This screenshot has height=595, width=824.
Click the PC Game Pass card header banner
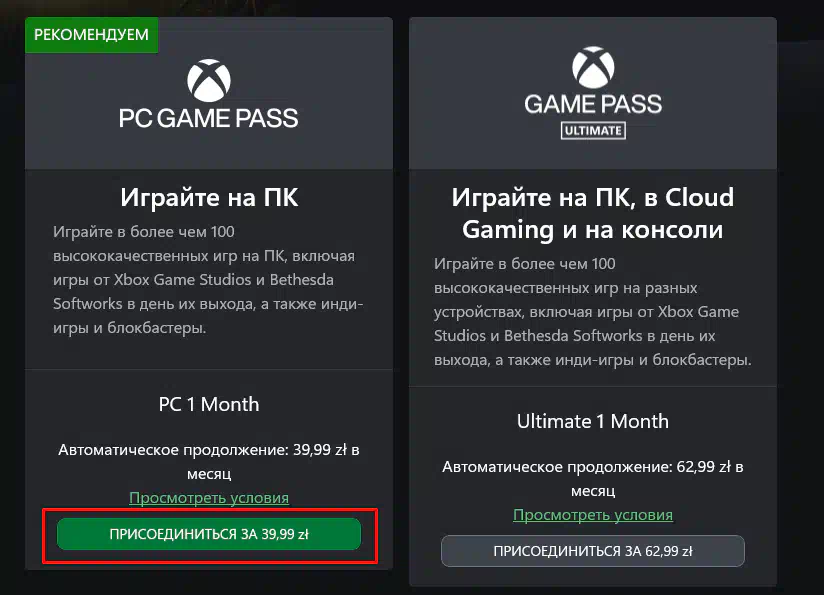(209, 93)
